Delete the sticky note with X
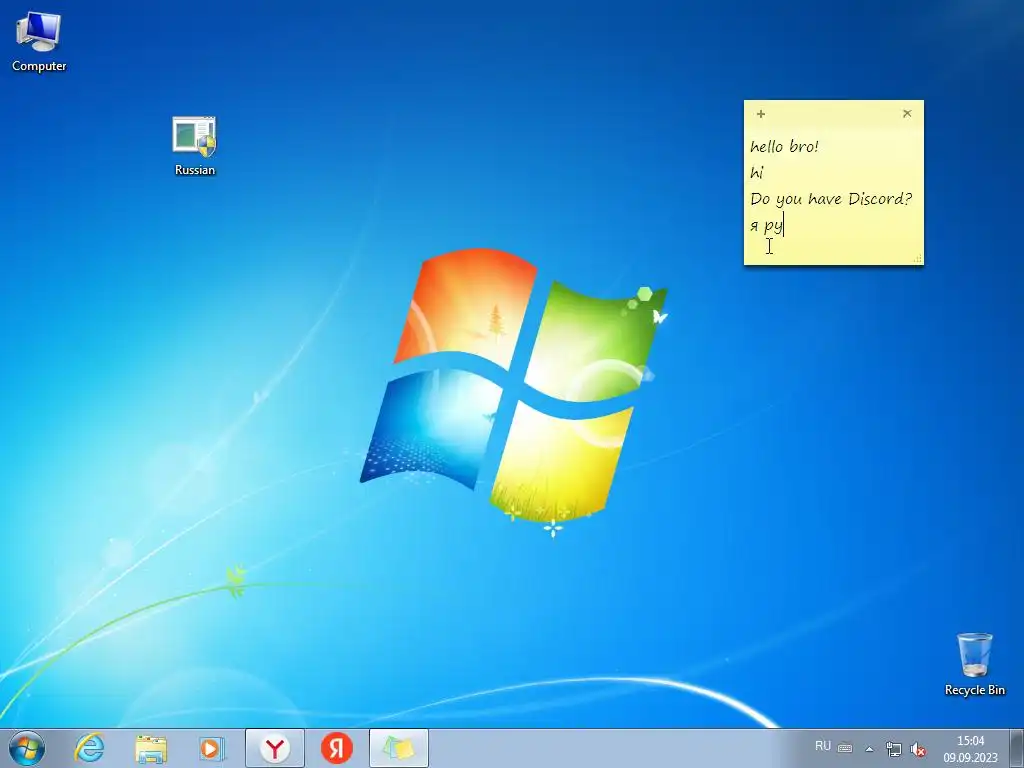 click(x=907, y=114)
